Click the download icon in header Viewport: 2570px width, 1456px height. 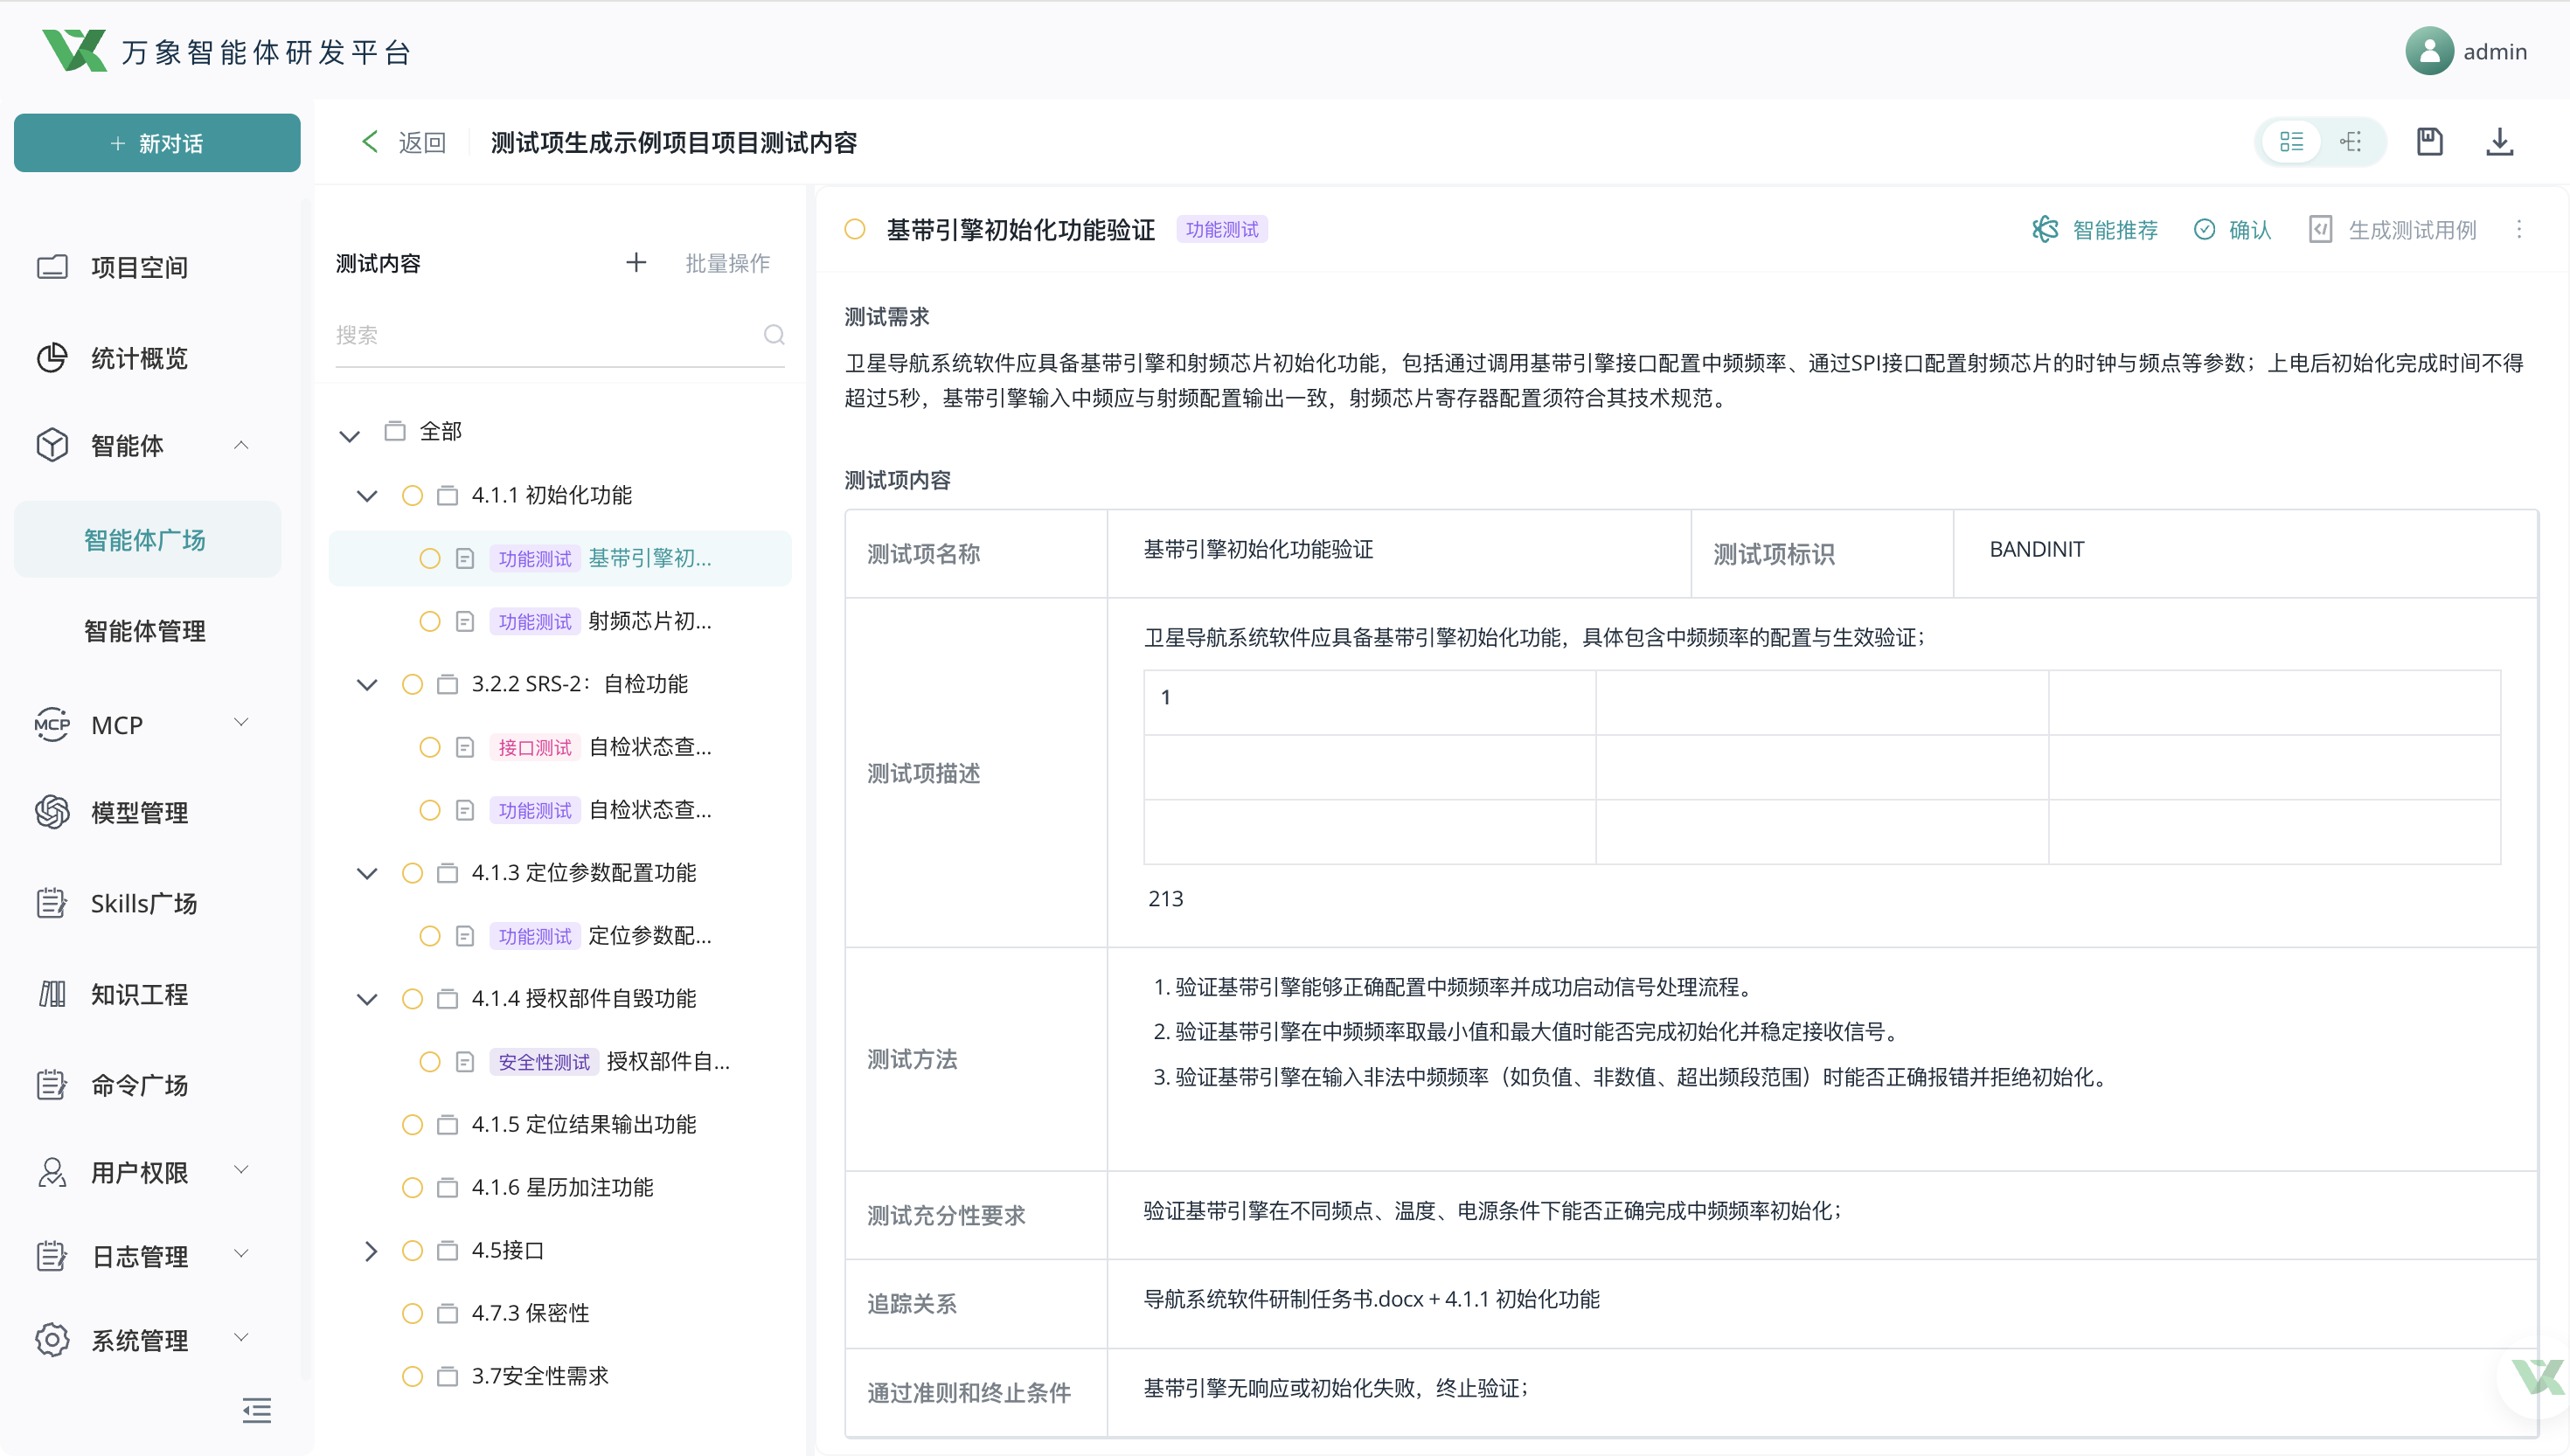click(x=2499, y=142)
